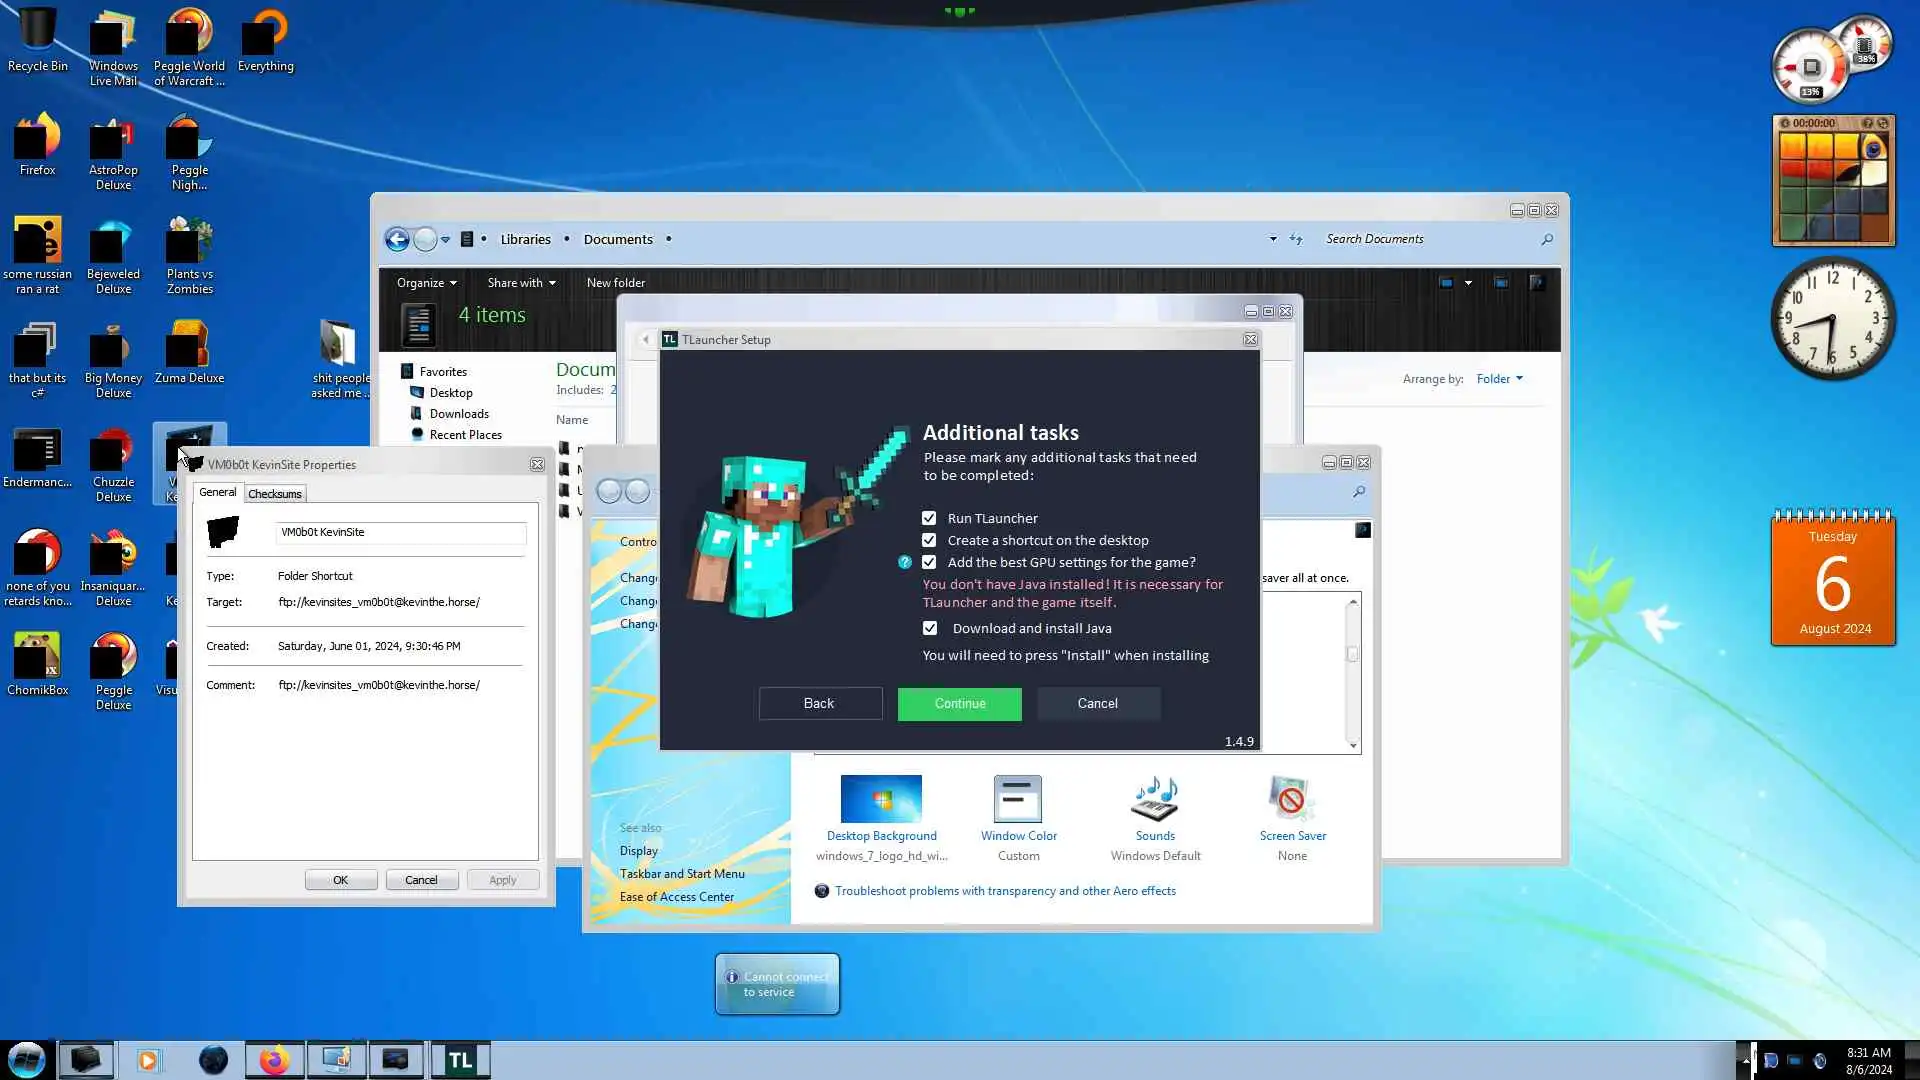Click the GPU settings help question-mark icon

tap(905, 562)
